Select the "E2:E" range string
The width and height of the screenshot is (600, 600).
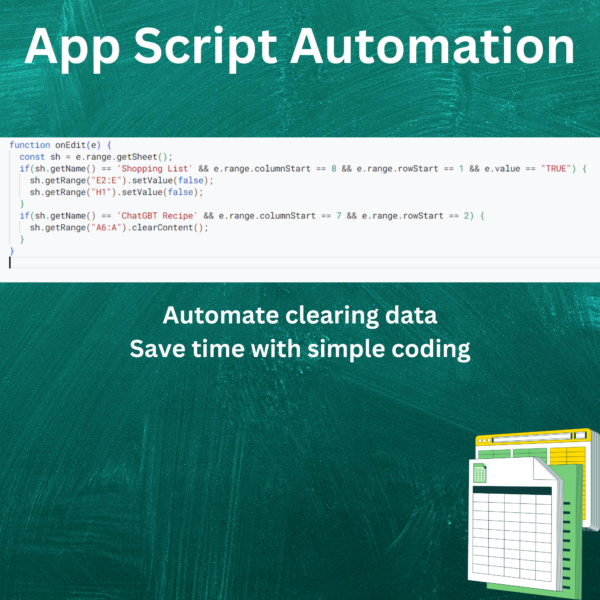[x=106, y=181]
